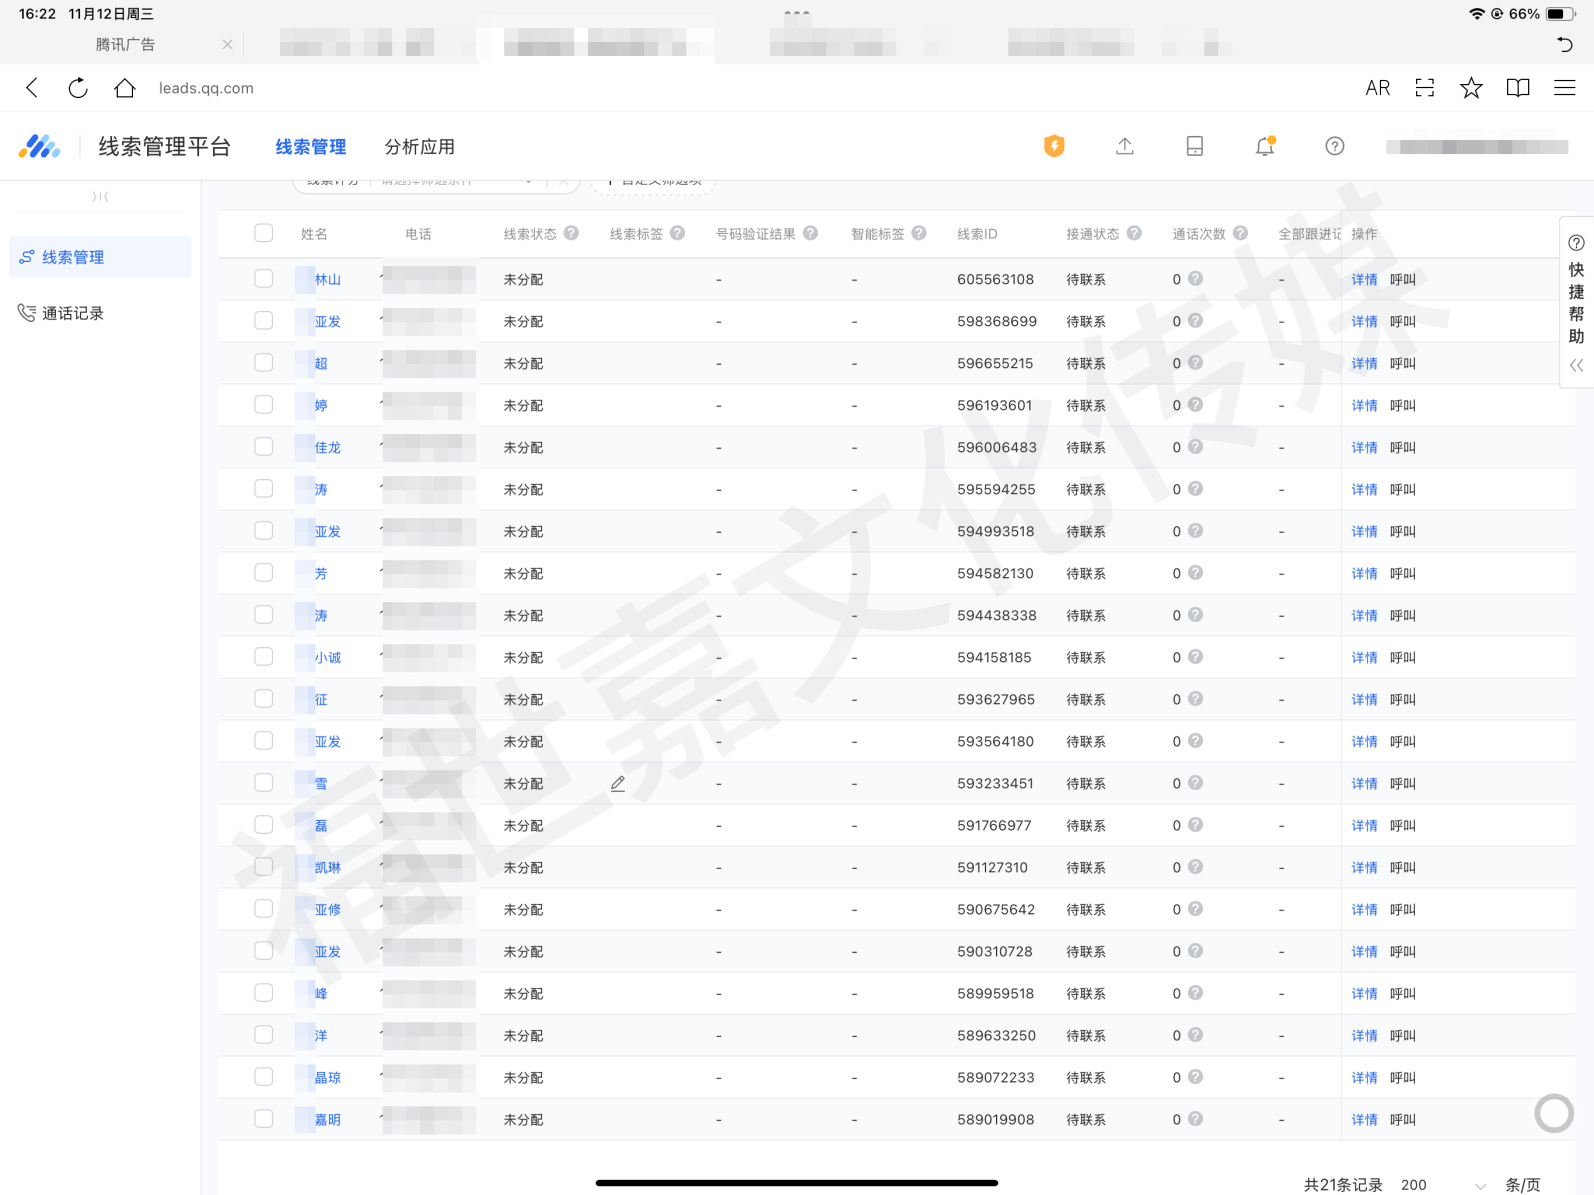Collapse the 快捷帮助 side panel
Screen dimensions: 1594x1195
pos(1576,365)
